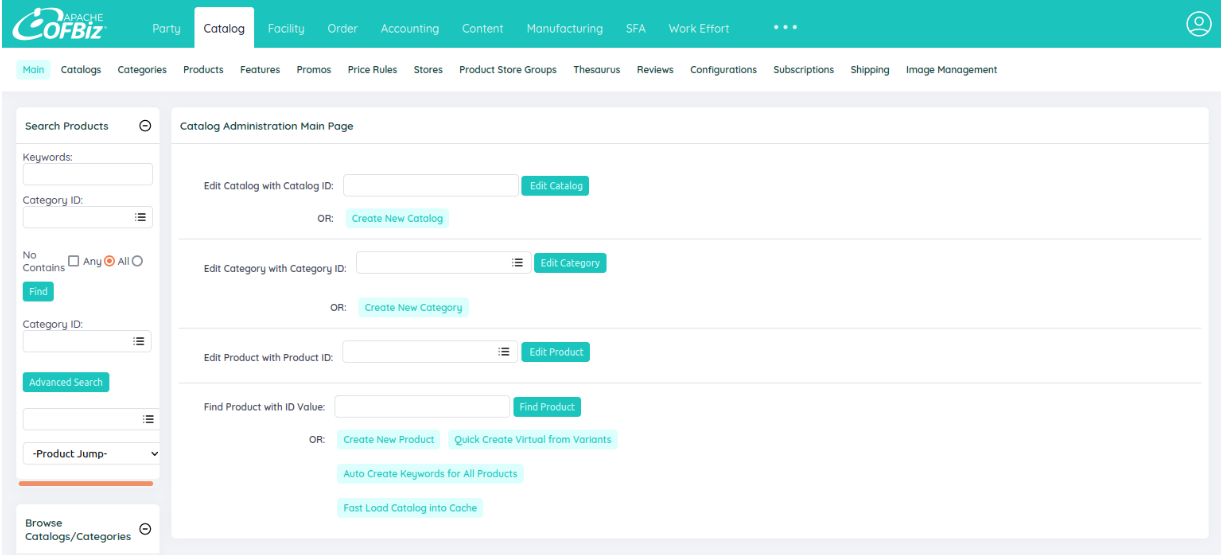Open the Manufacturing application
Image resolution: width=1221 pixels, height=555 pixels.
coord(565,28)
